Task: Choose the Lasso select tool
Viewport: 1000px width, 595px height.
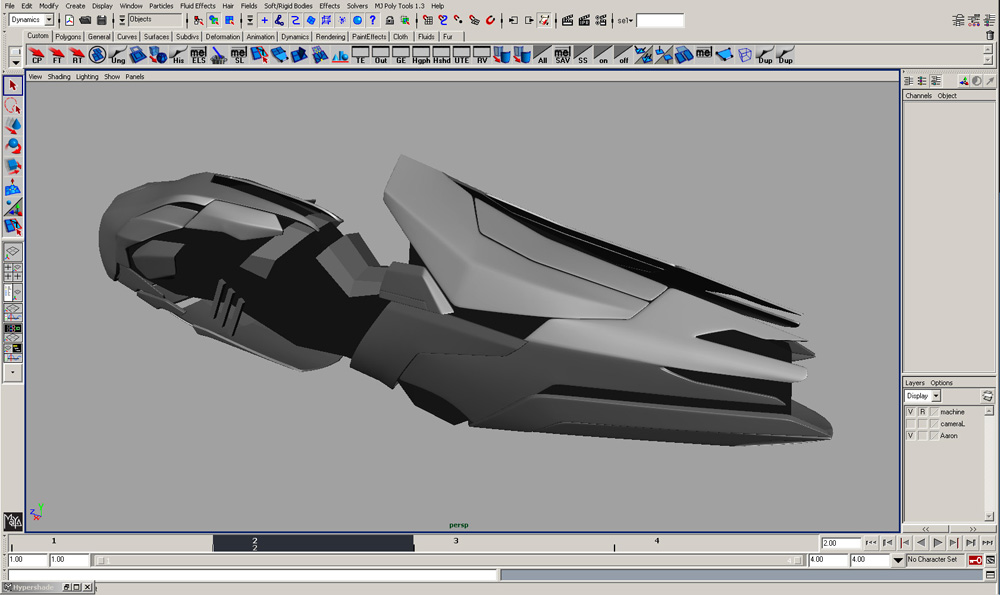Action: pos(13,106)
